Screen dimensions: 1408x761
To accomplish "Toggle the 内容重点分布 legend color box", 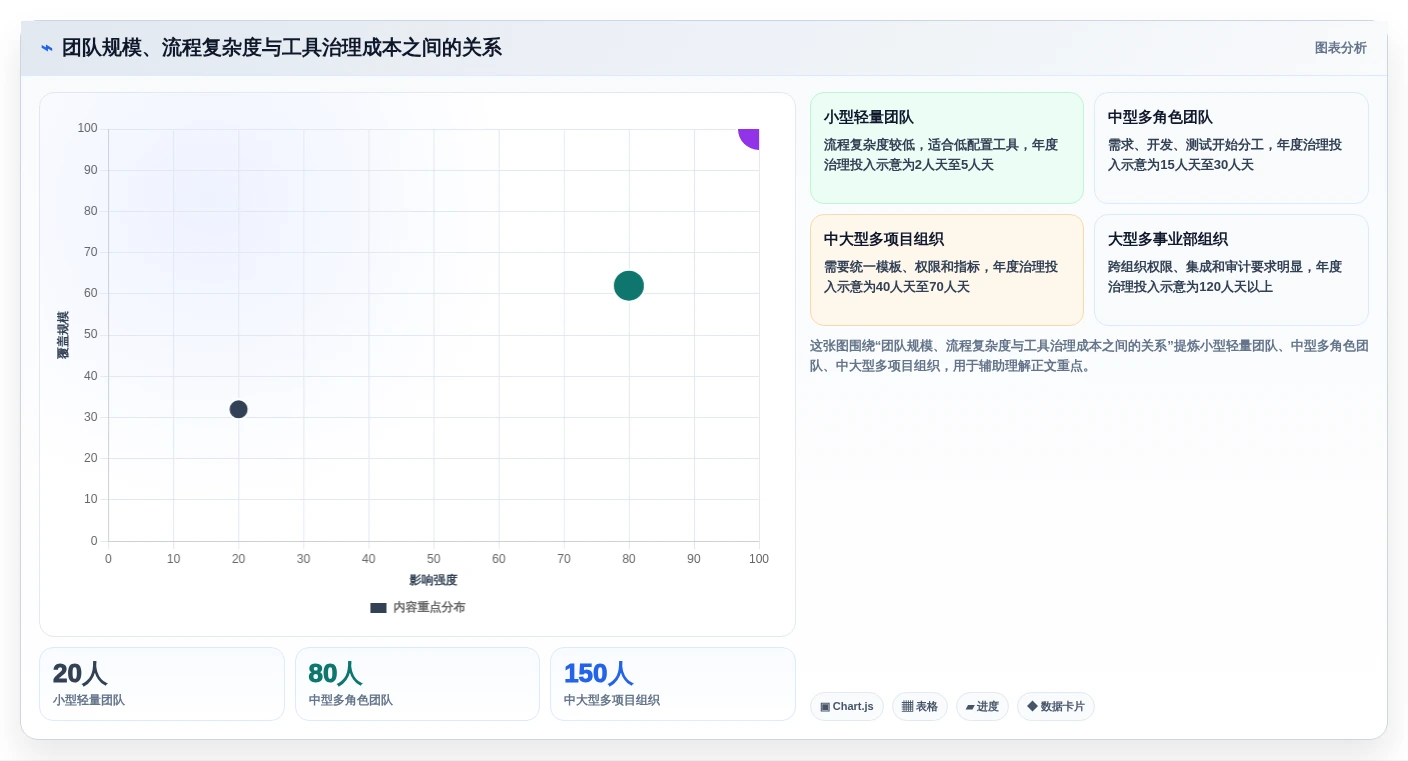I will tap(378, 608).
